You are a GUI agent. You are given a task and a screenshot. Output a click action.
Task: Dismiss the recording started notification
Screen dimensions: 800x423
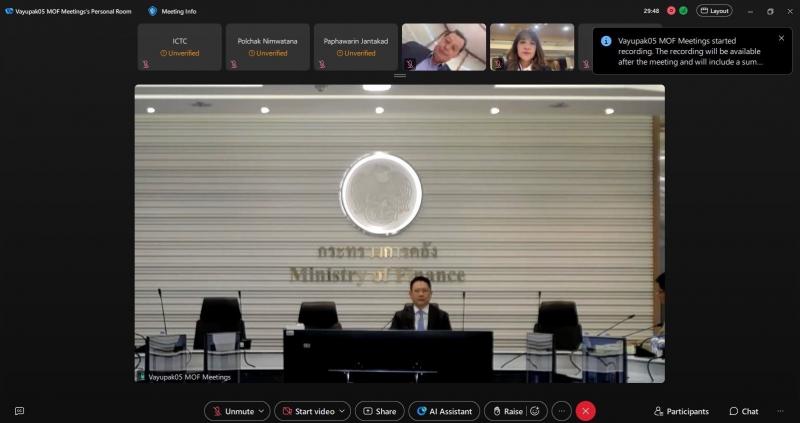pos(781,38)
